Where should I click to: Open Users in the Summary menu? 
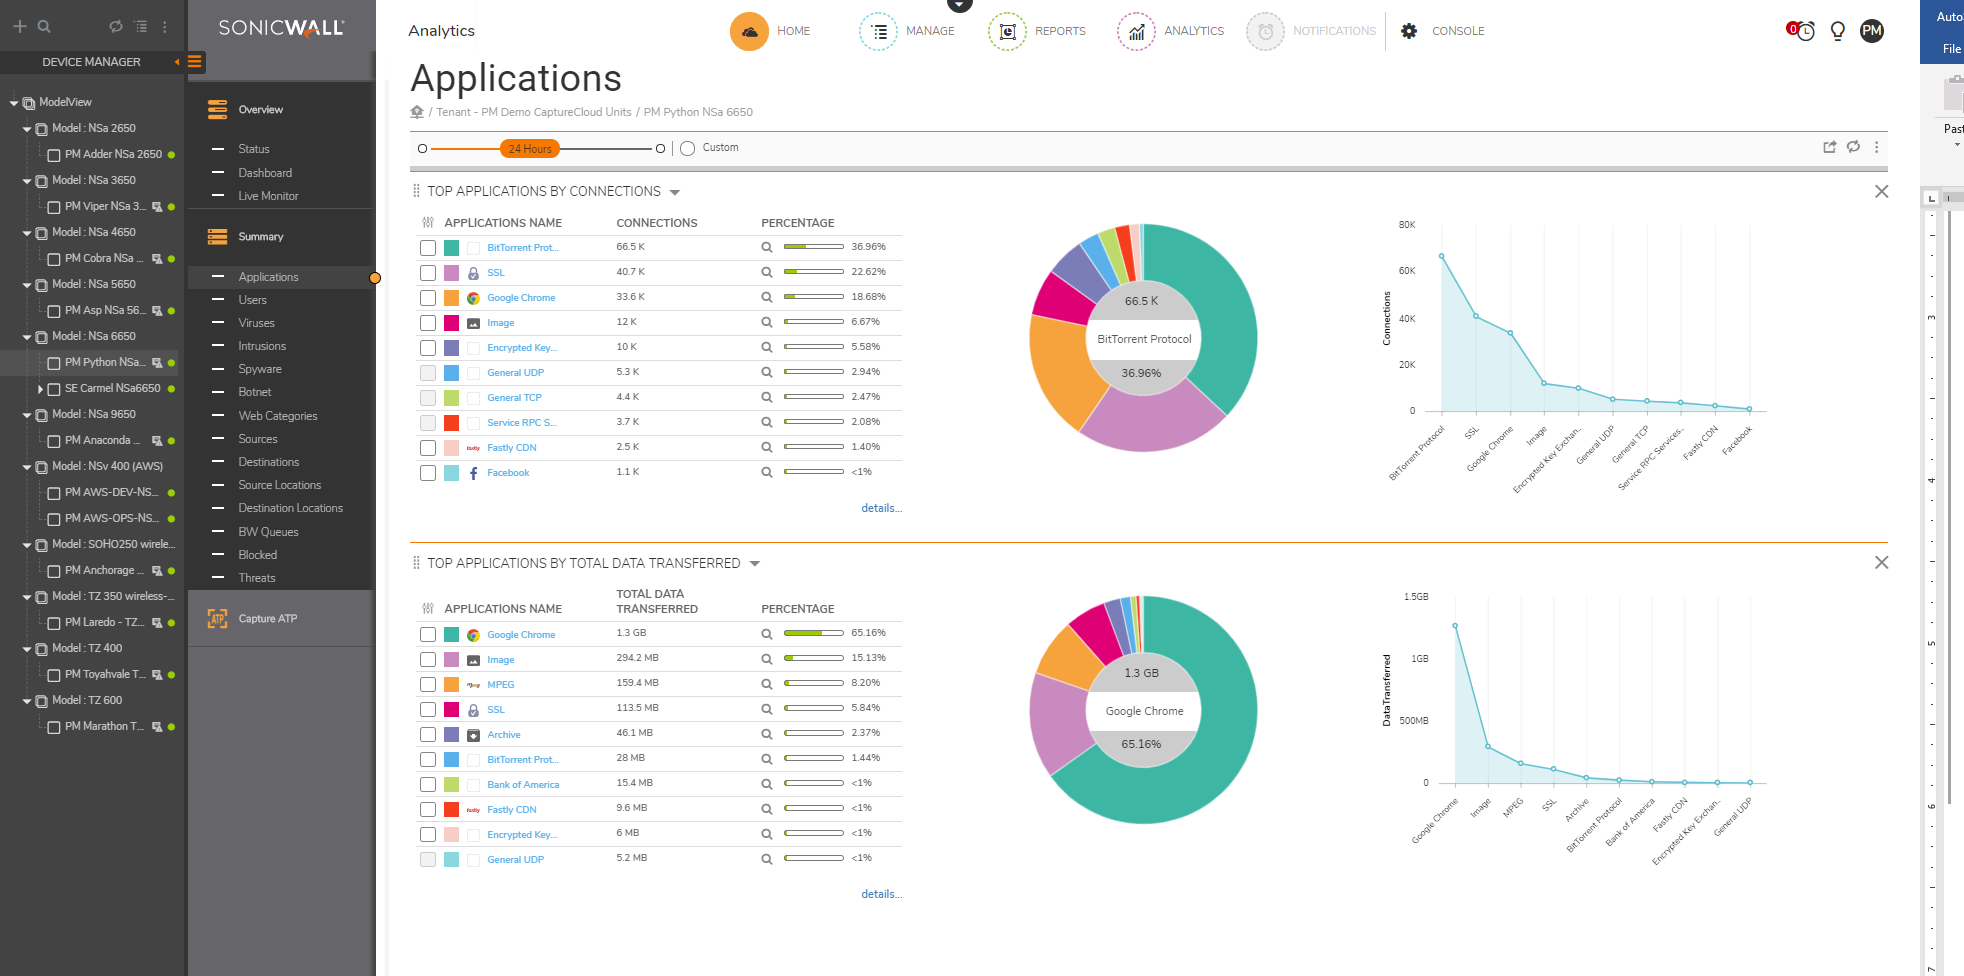point(252,300)
